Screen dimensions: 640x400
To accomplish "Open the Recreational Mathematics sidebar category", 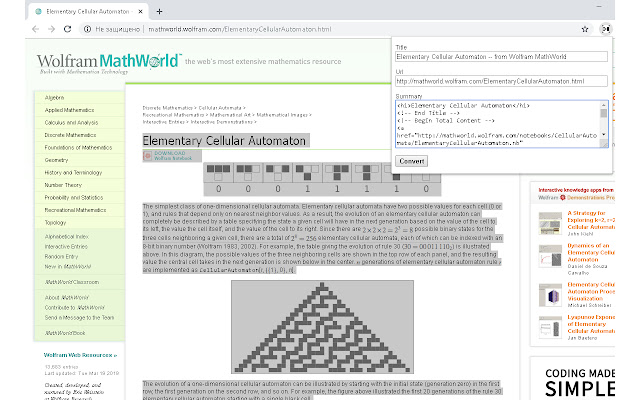I will (75, 210).
